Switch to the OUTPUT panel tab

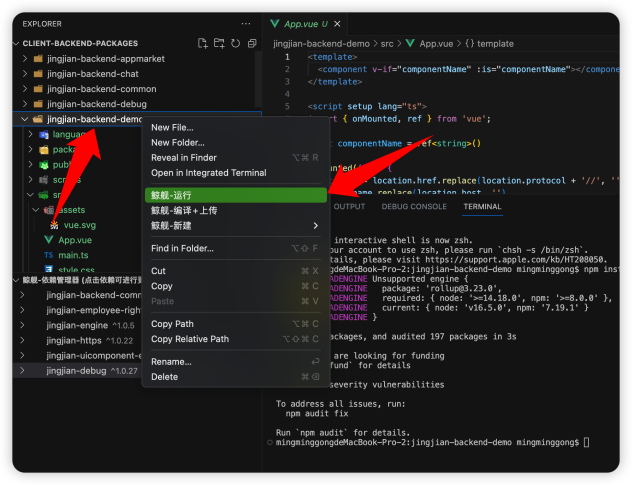pyautogui.click(x=349, y=206)
